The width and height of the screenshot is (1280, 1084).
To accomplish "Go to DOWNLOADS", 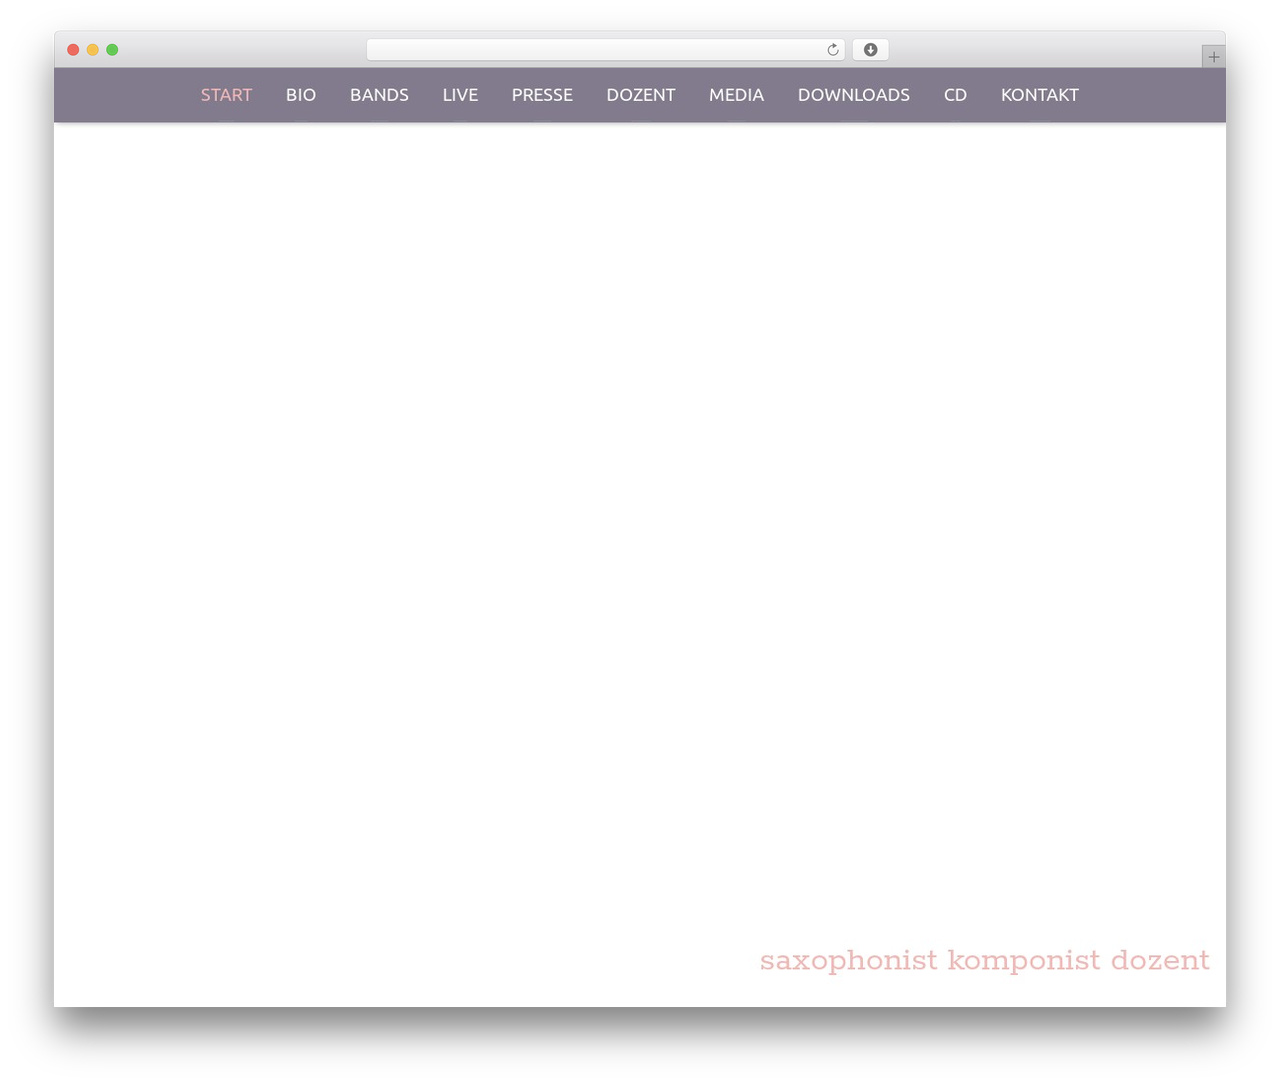I will [x=854, y=95].
